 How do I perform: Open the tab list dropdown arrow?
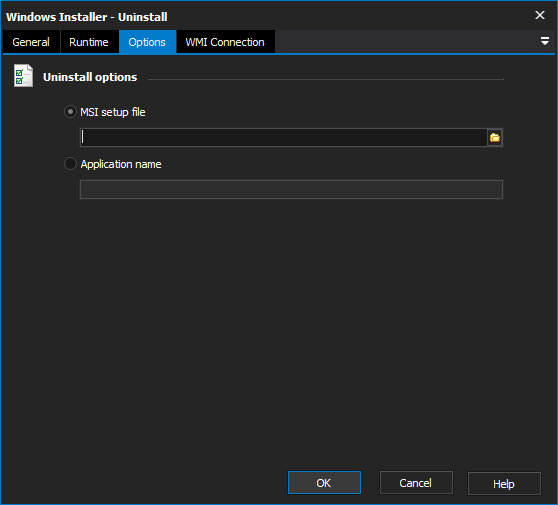(x=544, y=41)
